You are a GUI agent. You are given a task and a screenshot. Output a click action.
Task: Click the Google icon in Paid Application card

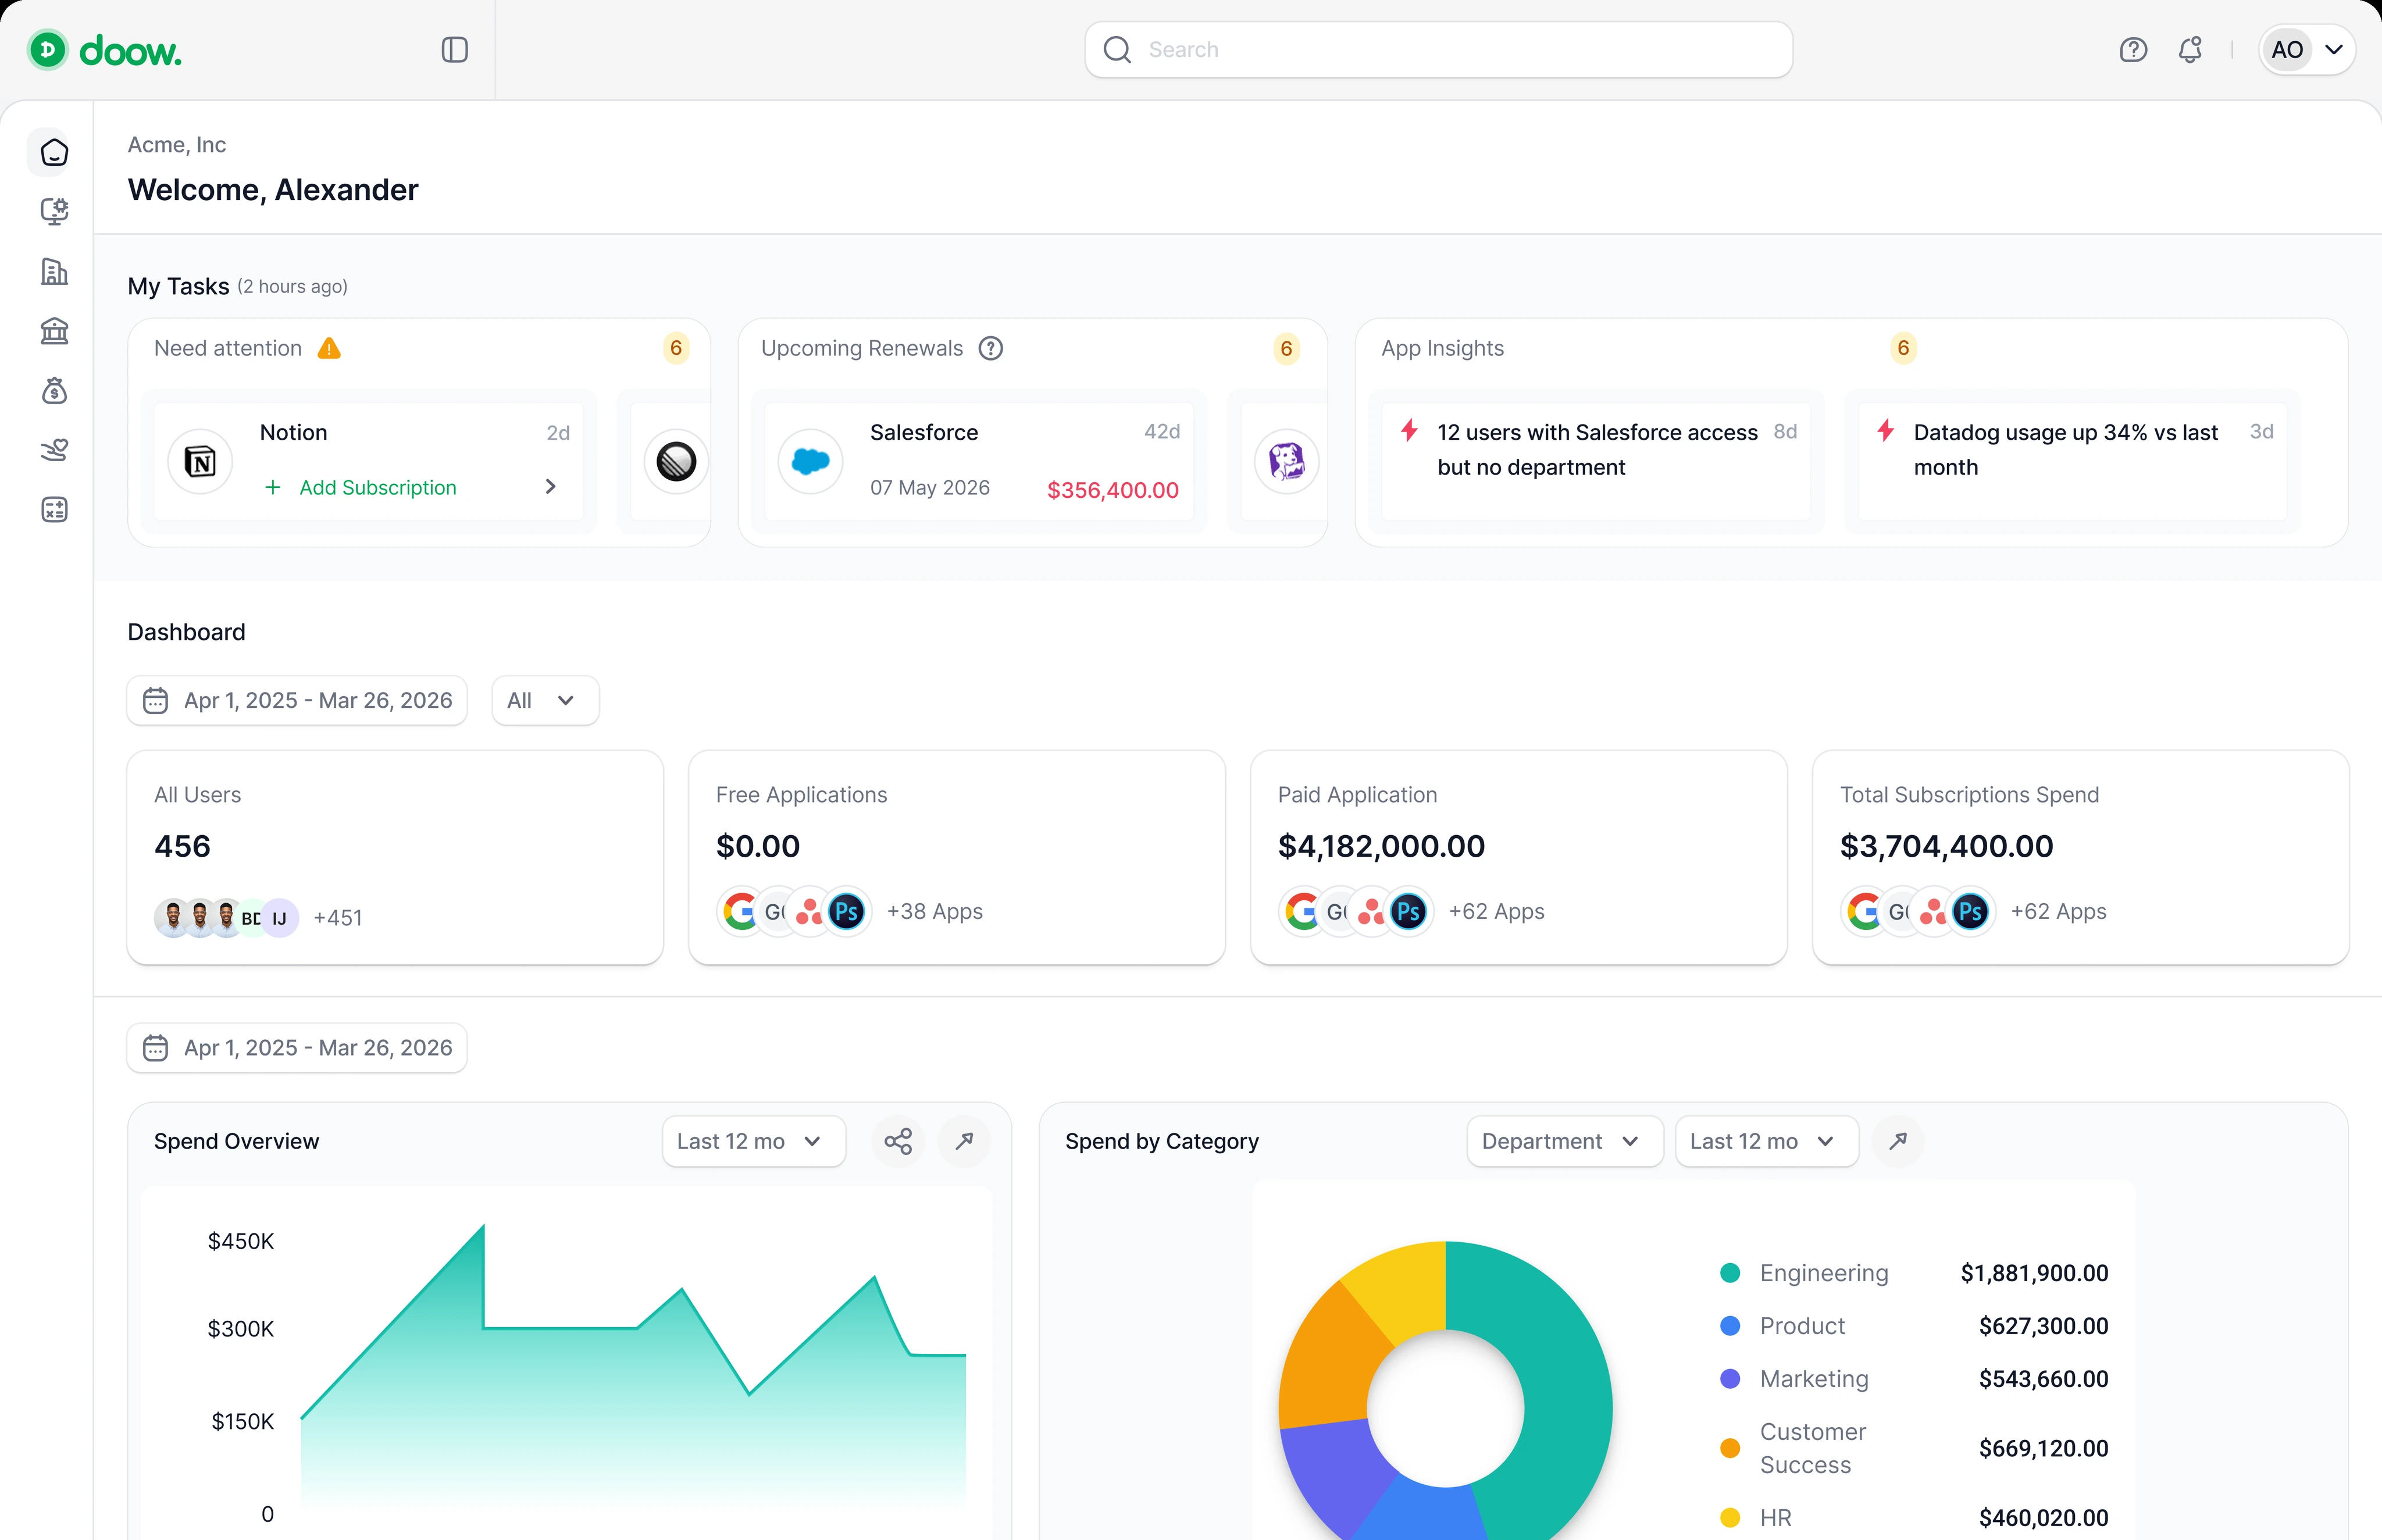click(1303, 911)
